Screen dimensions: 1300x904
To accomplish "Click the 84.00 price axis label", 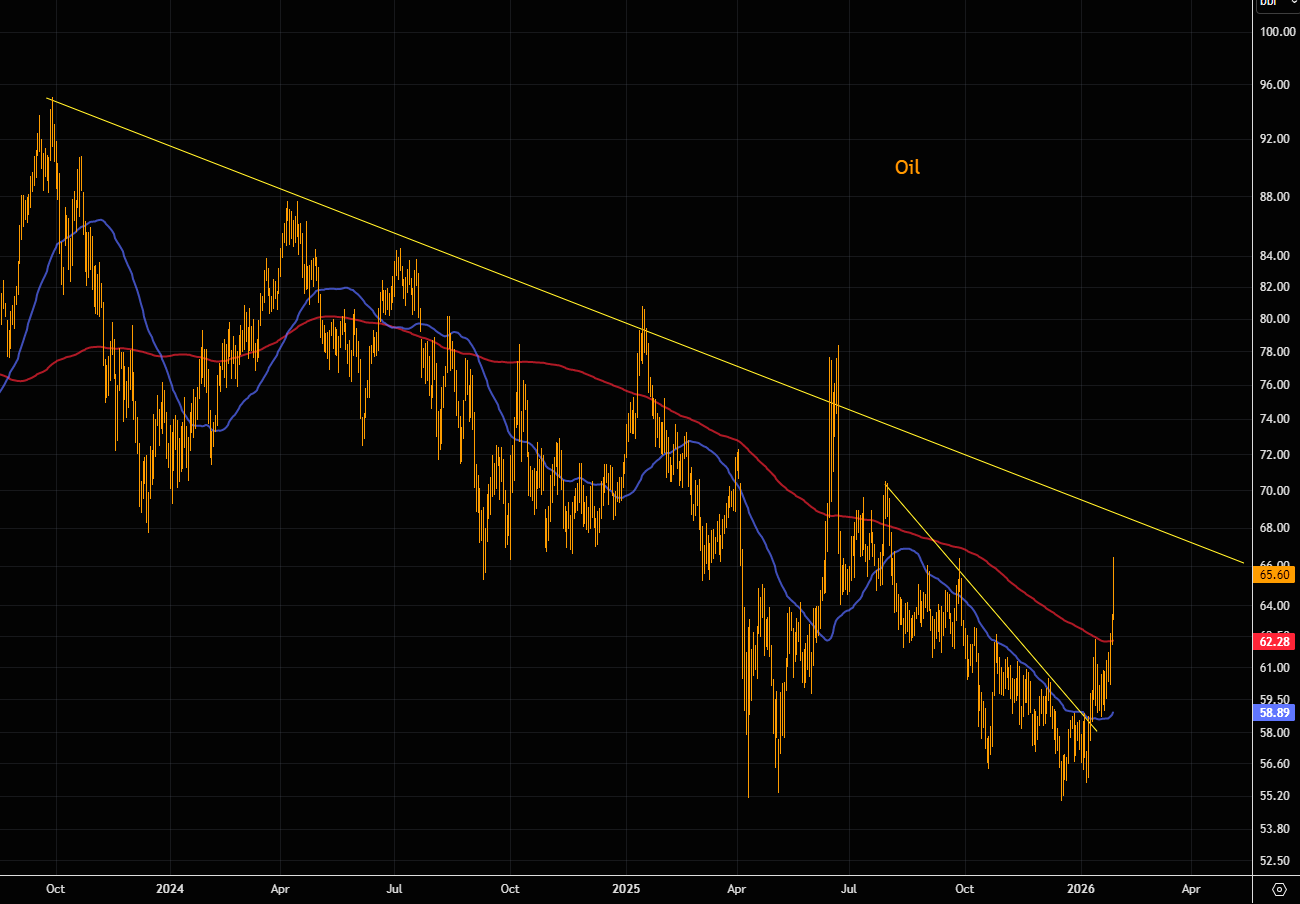I will 1273,256.
